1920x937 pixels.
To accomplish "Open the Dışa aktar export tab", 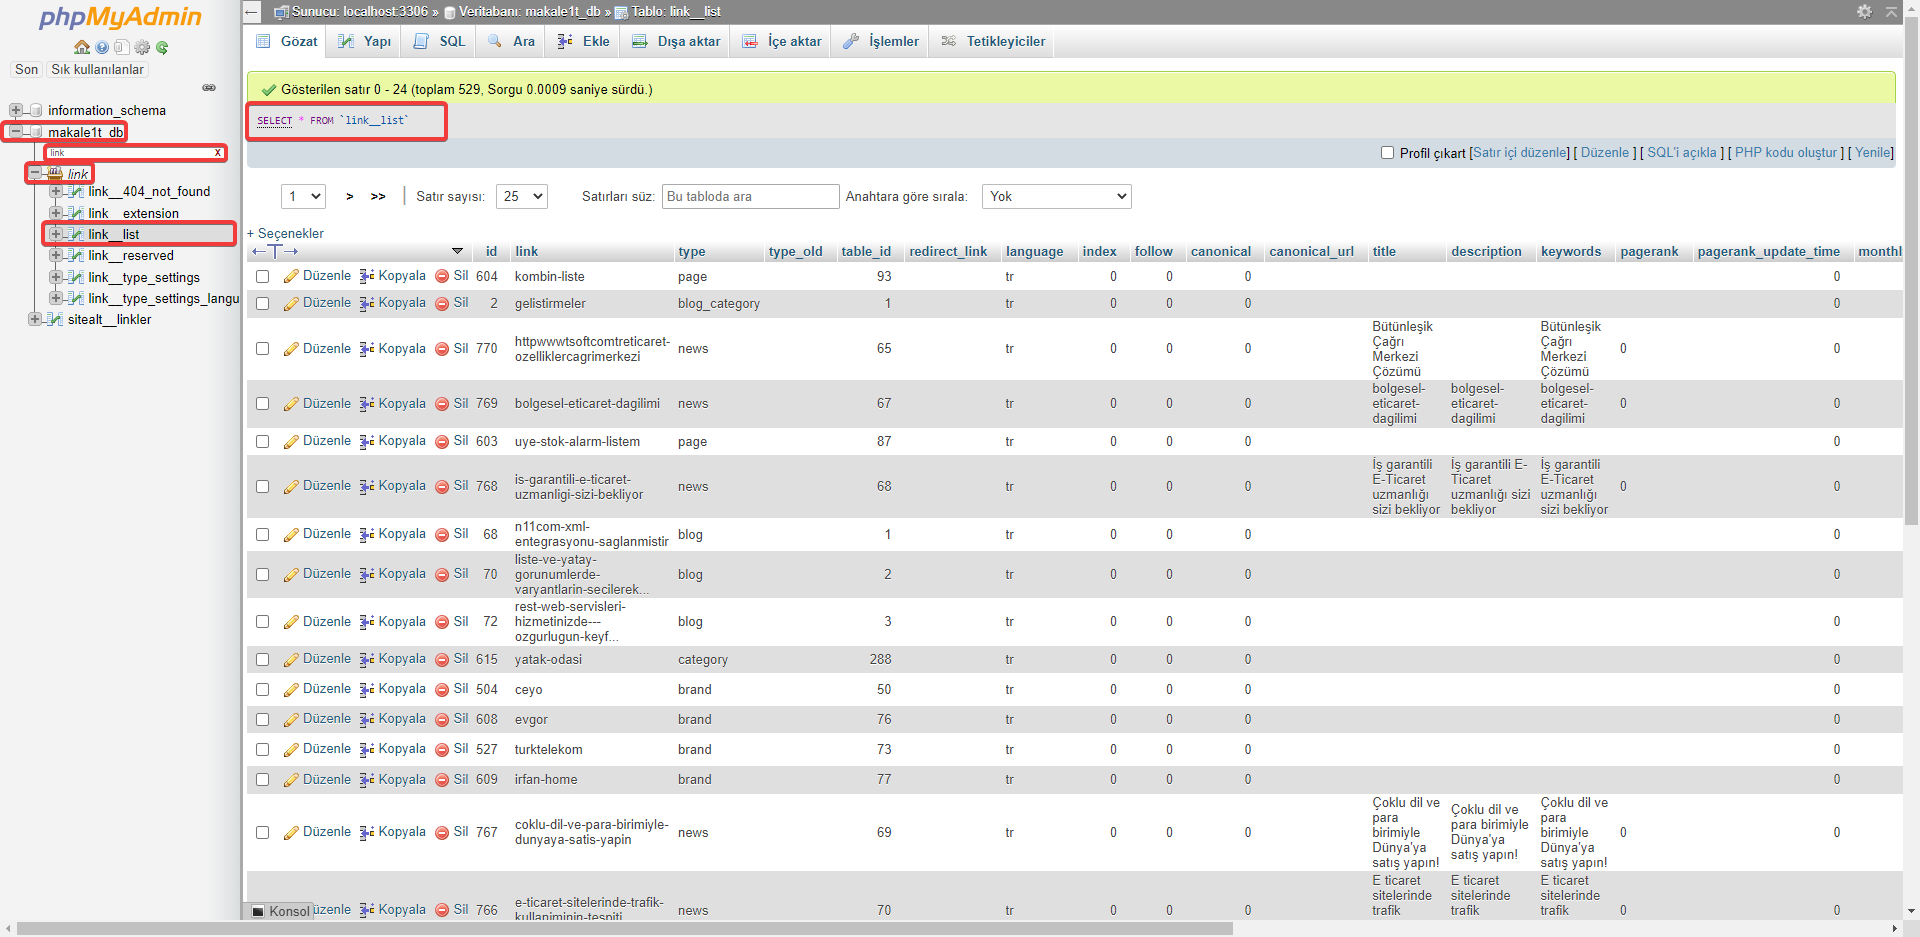I will [x=675, y=41].
